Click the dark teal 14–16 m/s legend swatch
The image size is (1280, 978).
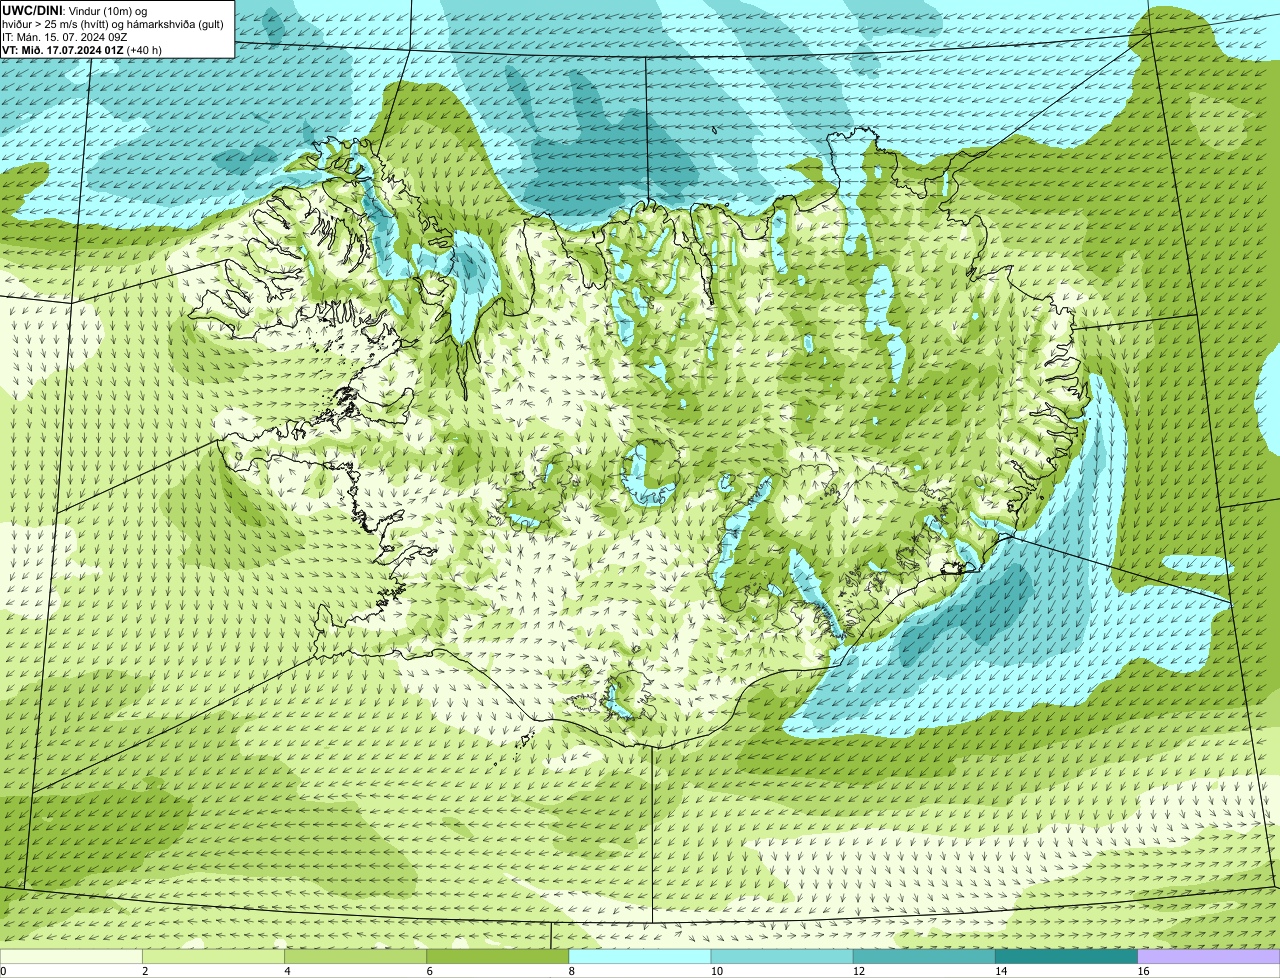[x=1067, y=956]
